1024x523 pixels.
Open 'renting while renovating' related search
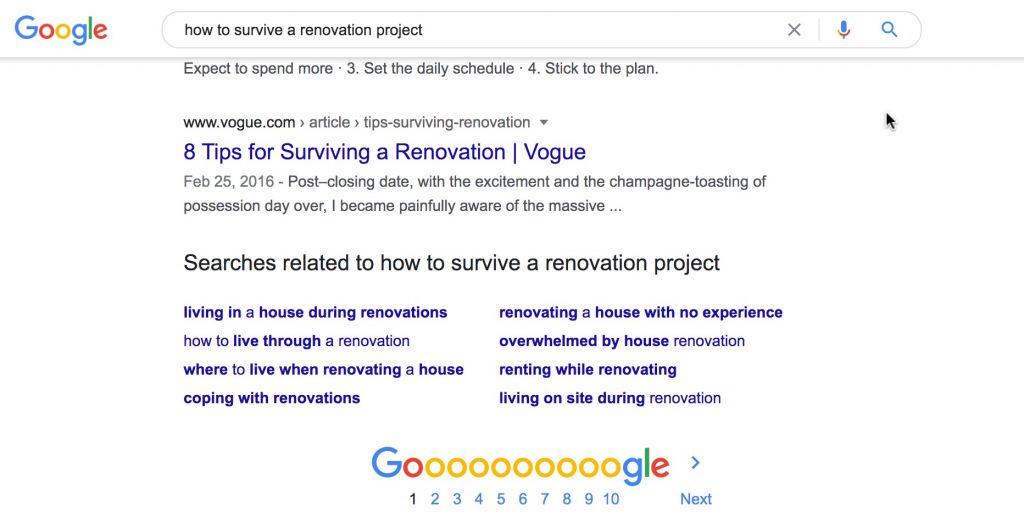pyautogui.click(x=587, y=369)
